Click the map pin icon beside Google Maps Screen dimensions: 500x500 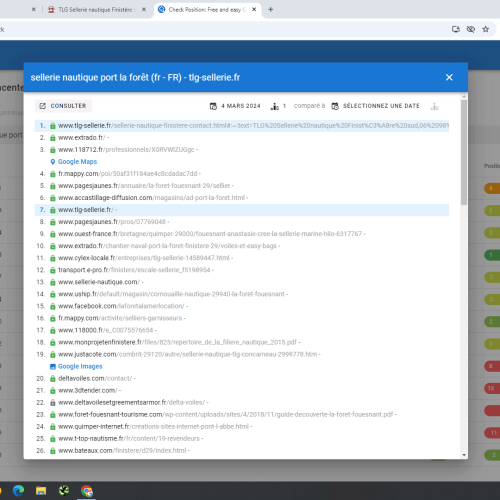52,162
